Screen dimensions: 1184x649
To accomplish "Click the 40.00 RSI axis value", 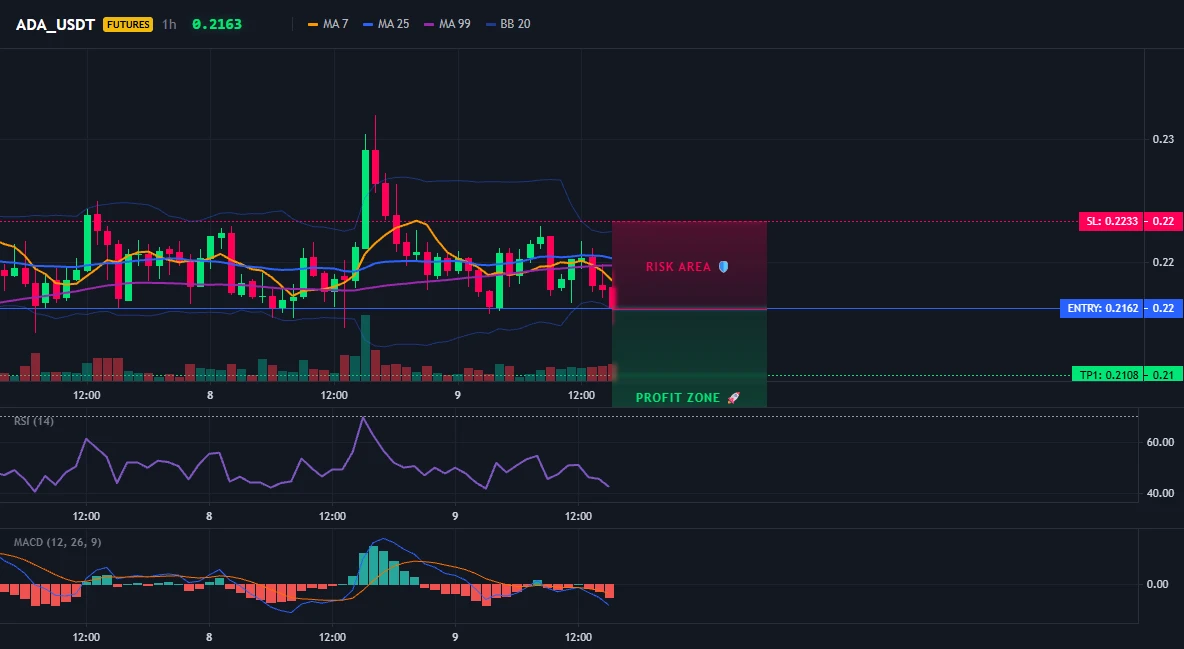I will [1160, 493].
